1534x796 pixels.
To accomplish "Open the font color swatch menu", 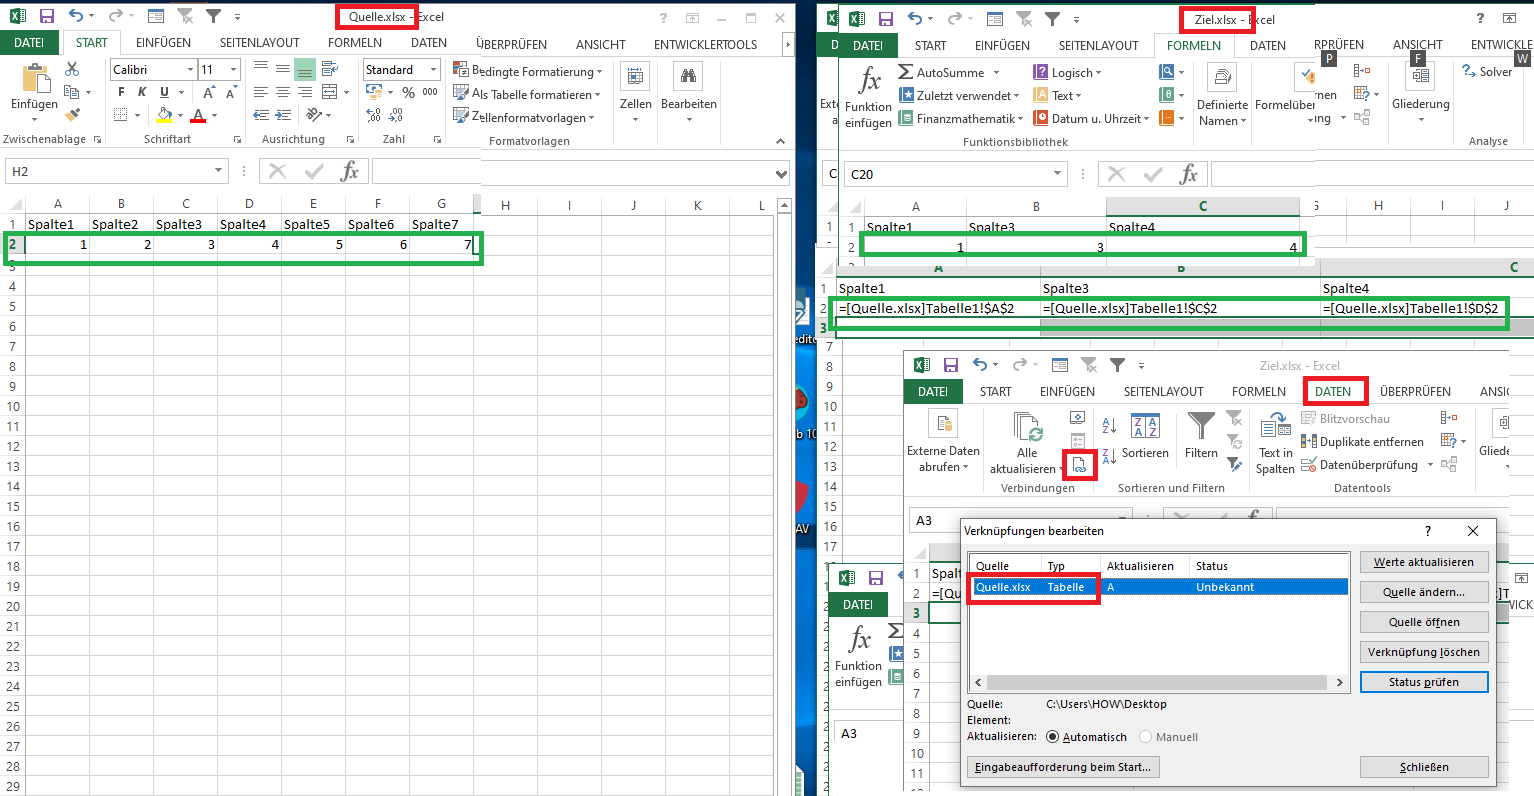I will coord(213,116).
